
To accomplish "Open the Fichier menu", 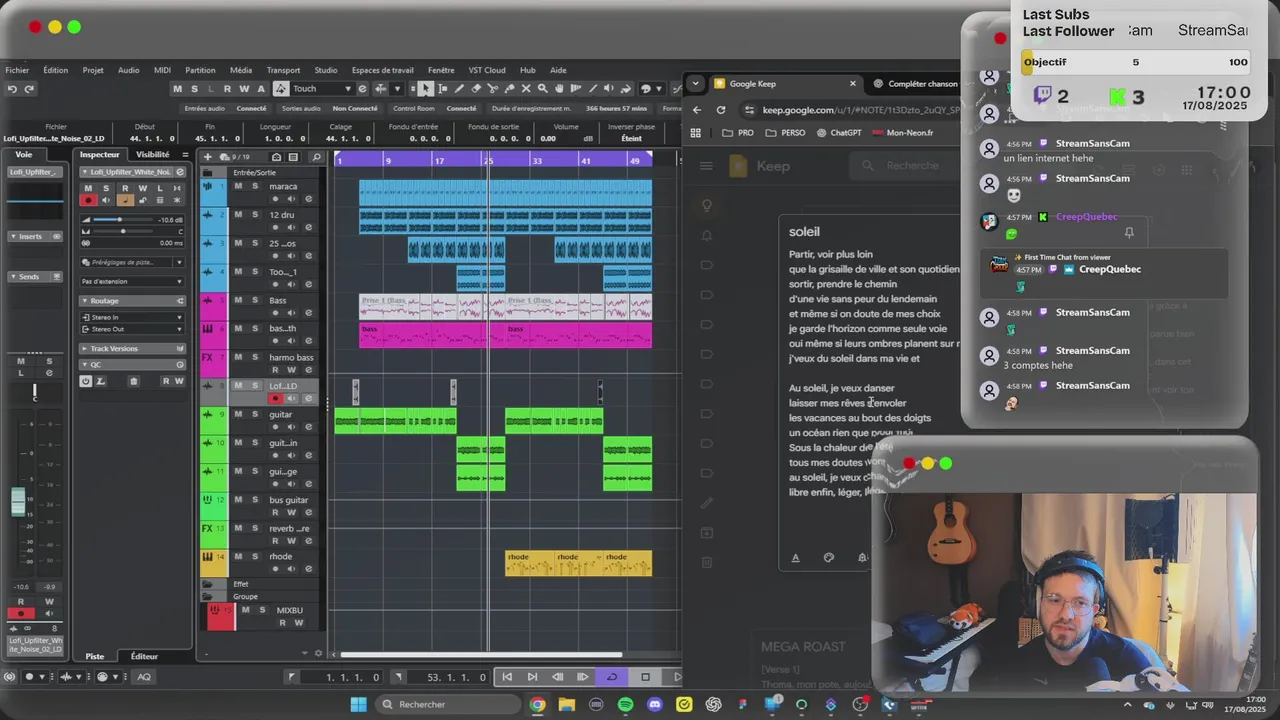I will (x=17, y=70).
